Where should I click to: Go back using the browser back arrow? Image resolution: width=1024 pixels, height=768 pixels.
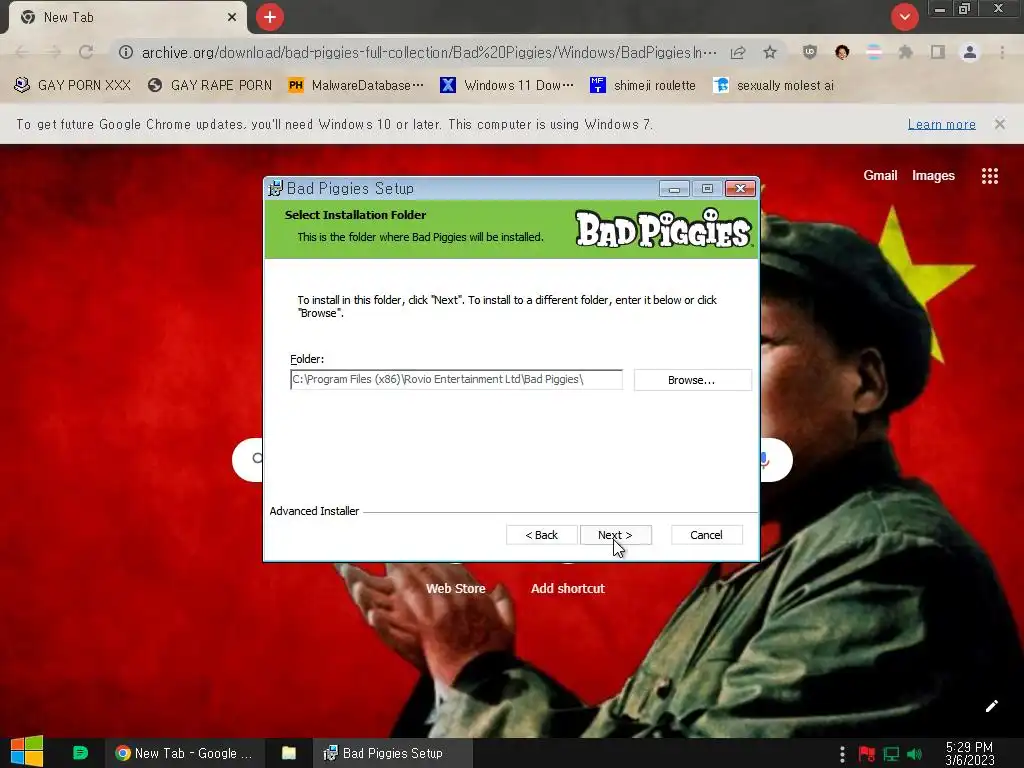pos(22,52)
